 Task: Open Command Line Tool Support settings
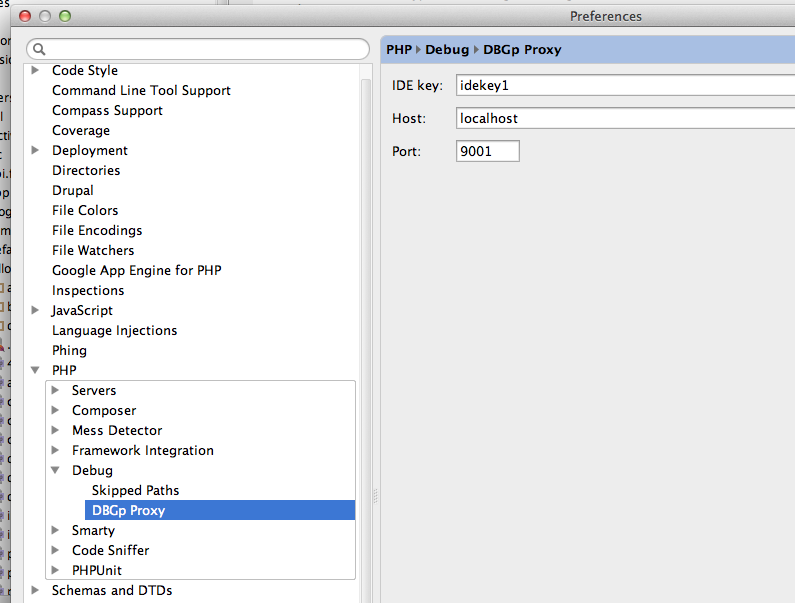click(141, 90)
